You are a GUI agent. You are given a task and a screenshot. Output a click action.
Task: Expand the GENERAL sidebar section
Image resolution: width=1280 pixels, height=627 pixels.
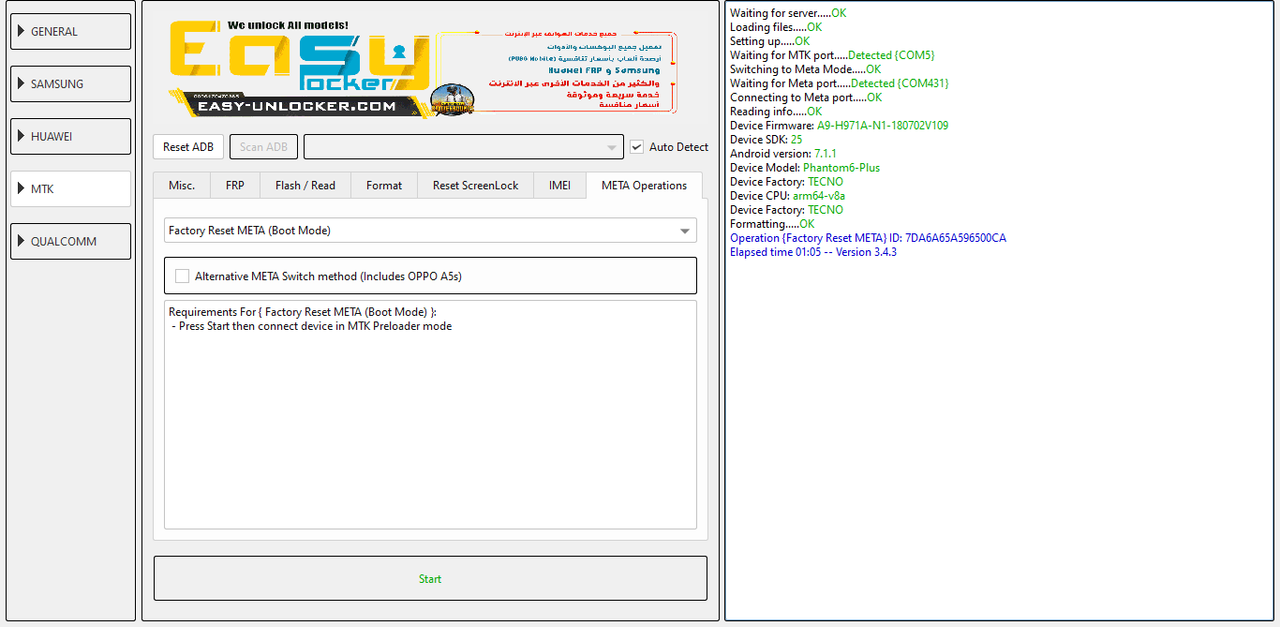pyautogui.click(x=70, y=31)
